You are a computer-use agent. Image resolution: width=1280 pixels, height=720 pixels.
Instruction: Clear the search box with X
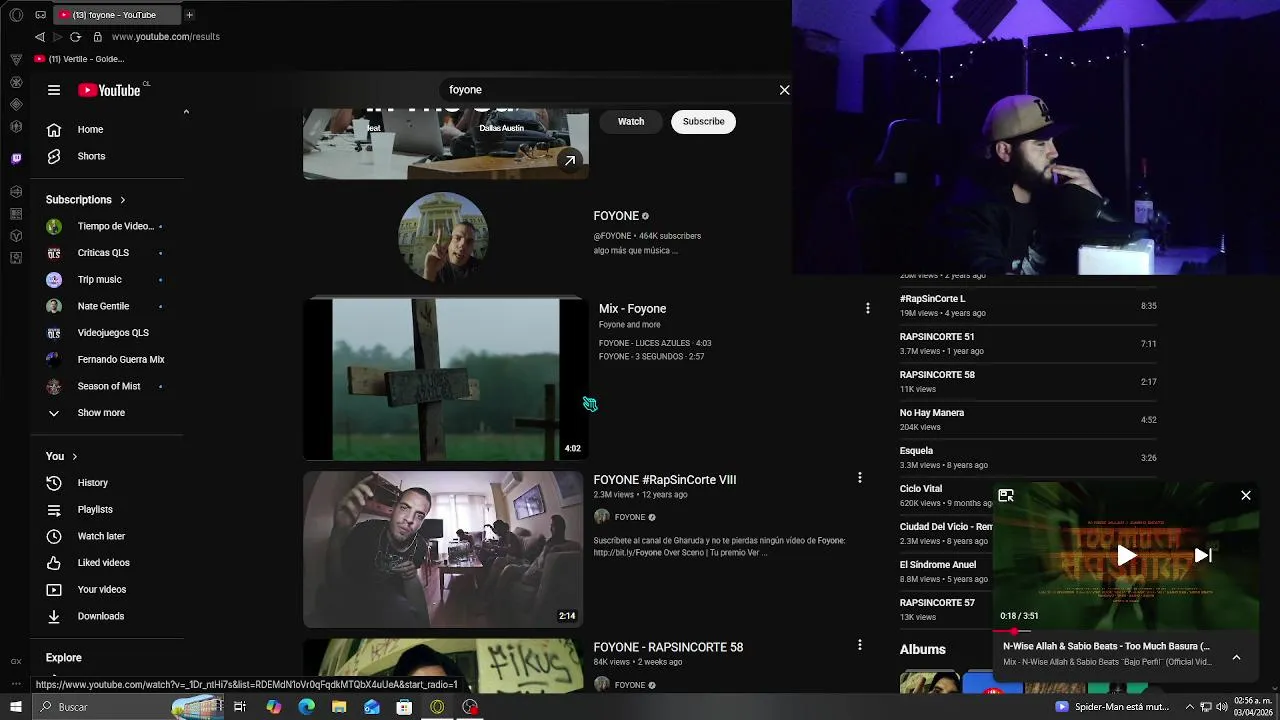[784, 90]
